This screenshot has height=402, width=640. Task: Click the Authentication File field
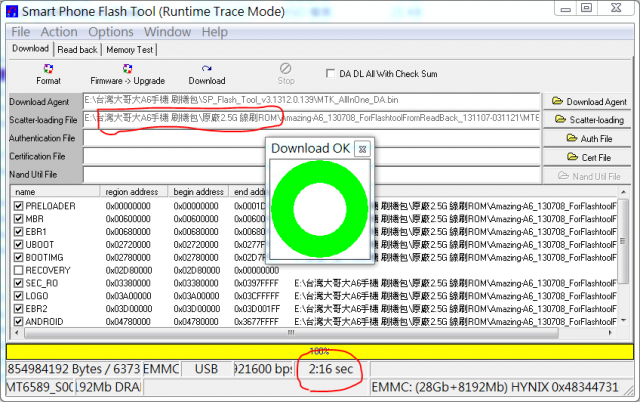(x=312, y=138)
